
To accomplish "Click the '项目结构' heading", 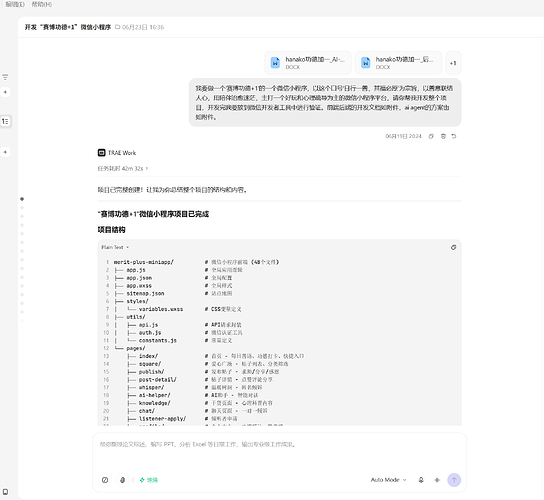I will pos(111,229).
